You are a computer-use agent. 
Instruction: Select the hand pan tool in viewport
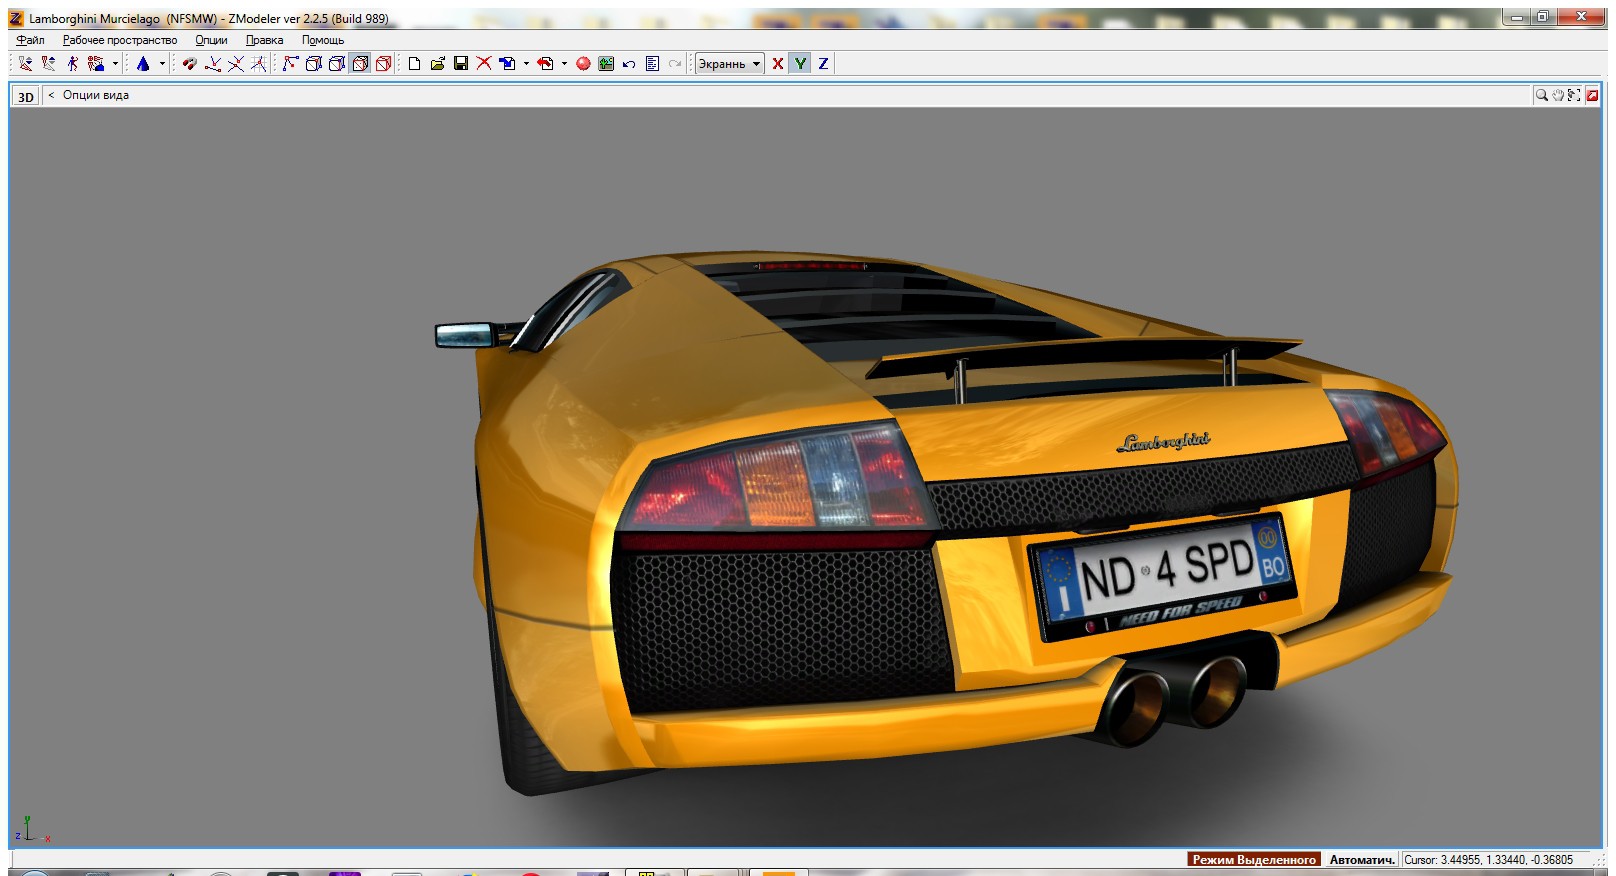[1558, 95]
